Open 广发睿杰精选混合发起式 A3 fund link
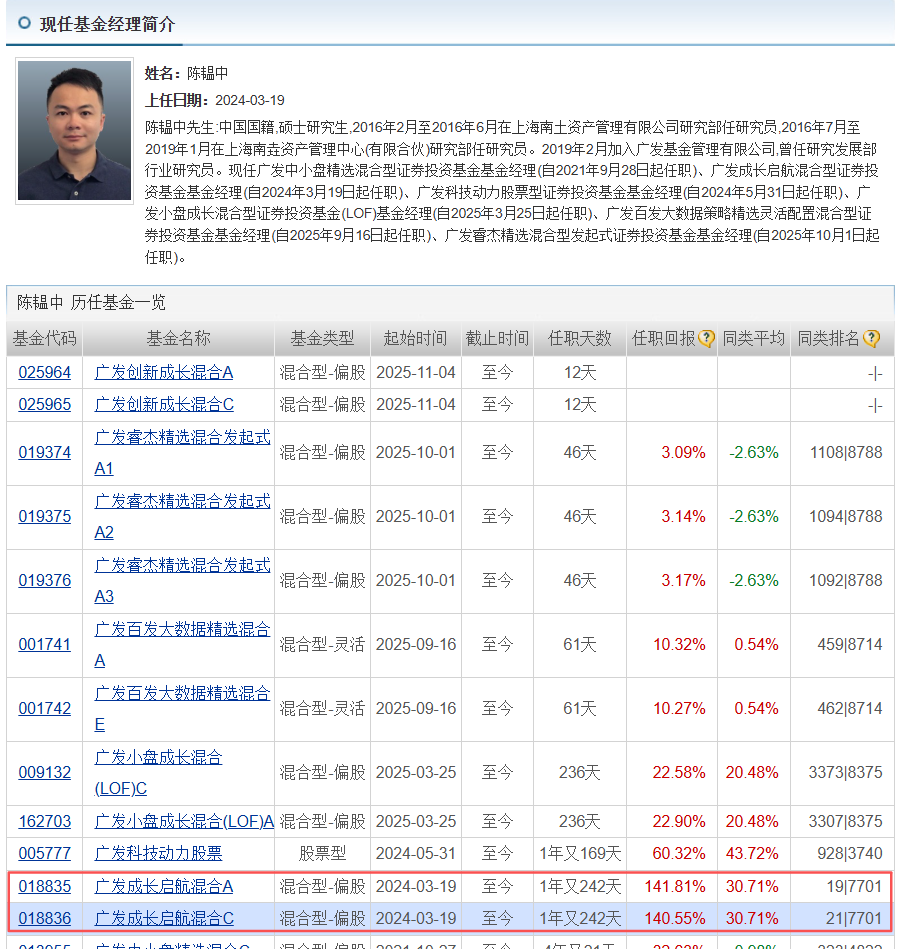 click(182, 580)
